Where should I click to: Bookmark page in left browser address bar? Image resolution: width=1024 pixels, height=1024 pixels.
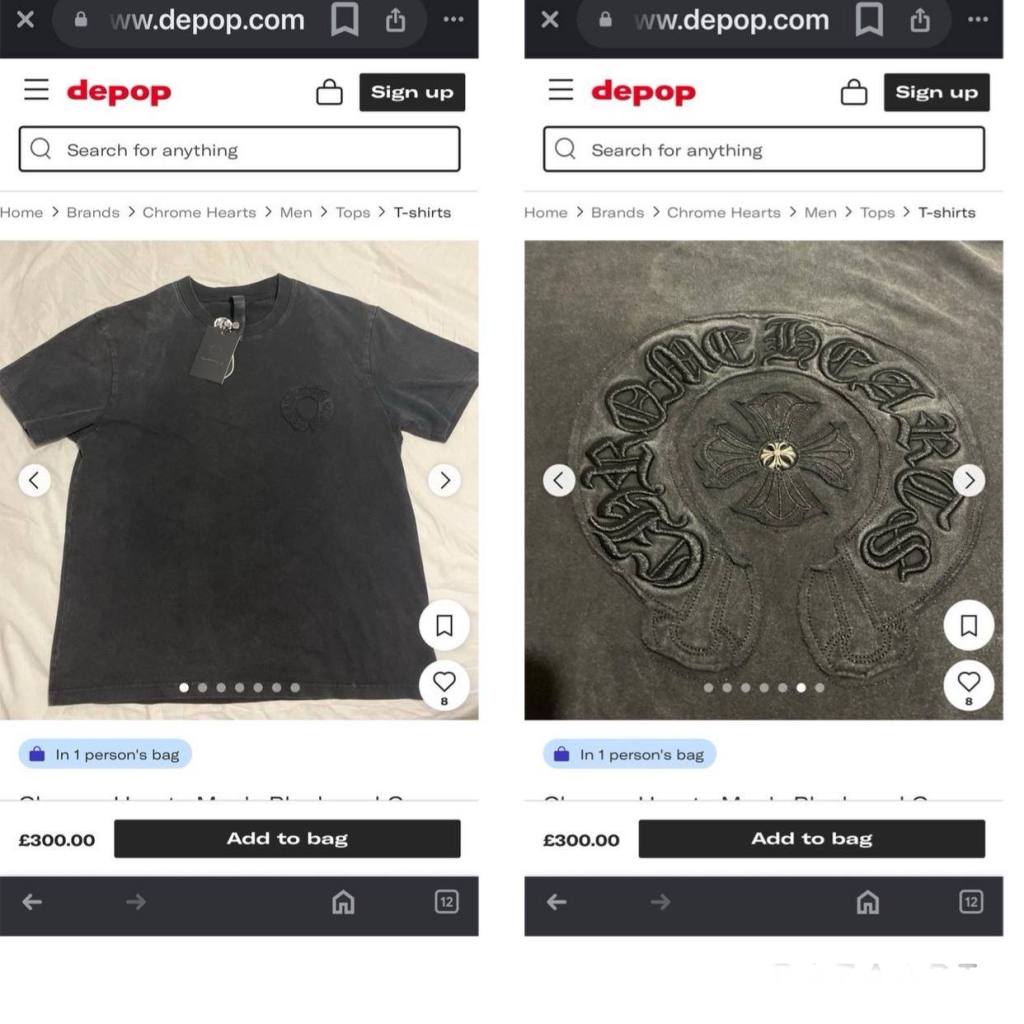pos(345,20)
